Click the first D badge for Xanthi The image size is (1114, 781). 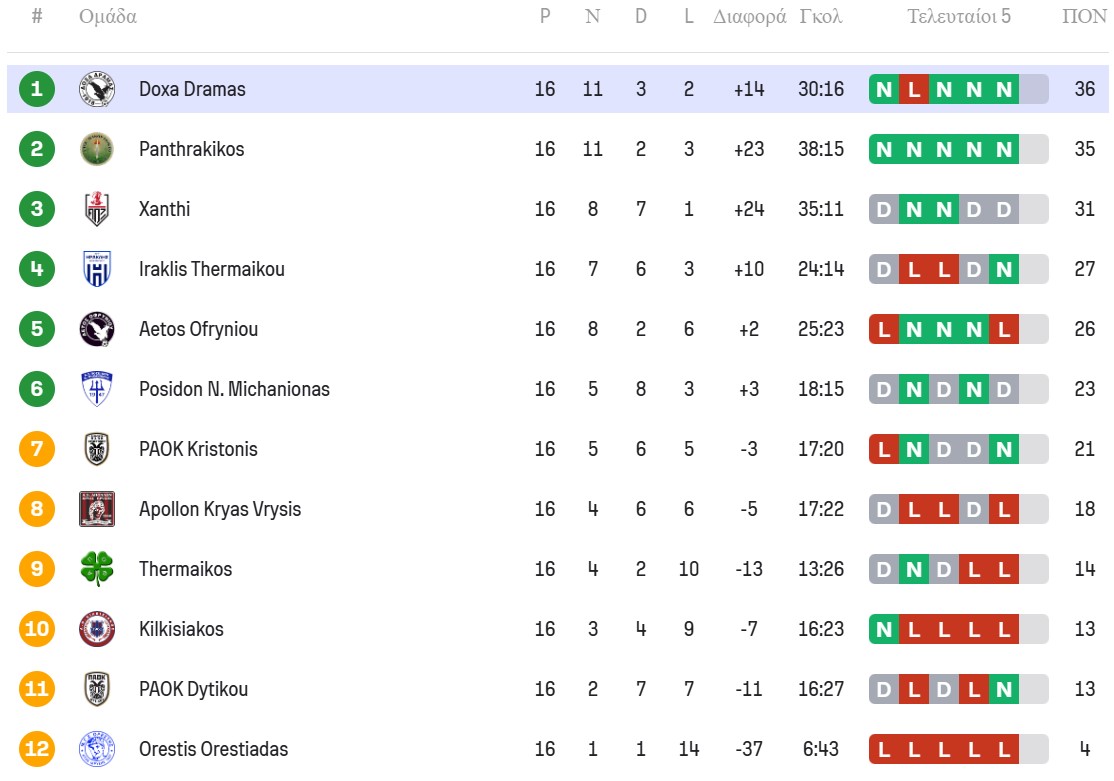pyautogui.click(x=883, y=209)
